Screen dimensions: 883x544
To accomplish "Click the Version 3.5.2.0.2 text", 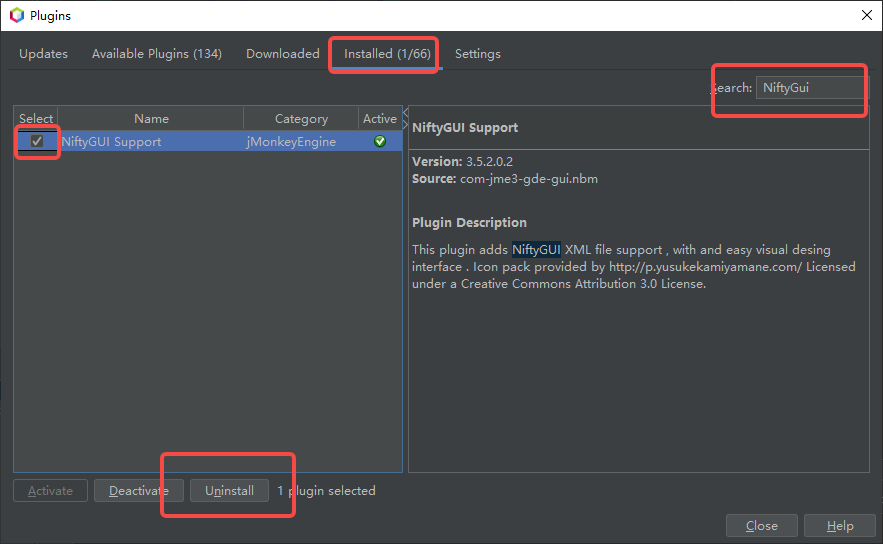I will pos(462,162).
